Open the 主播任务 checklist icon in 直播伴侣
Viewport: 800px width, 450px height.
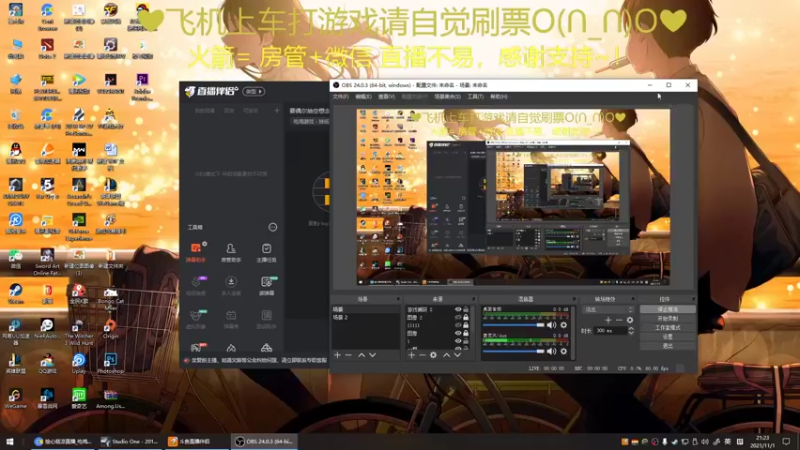[x=266, y=252]
